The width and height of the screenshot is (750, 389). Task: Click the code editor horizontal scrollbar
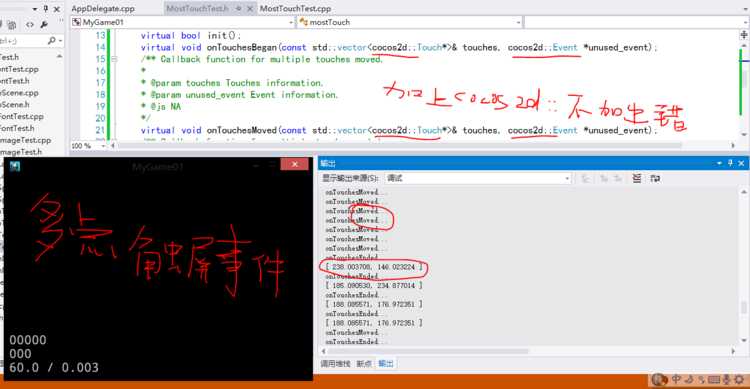point(399,145)
